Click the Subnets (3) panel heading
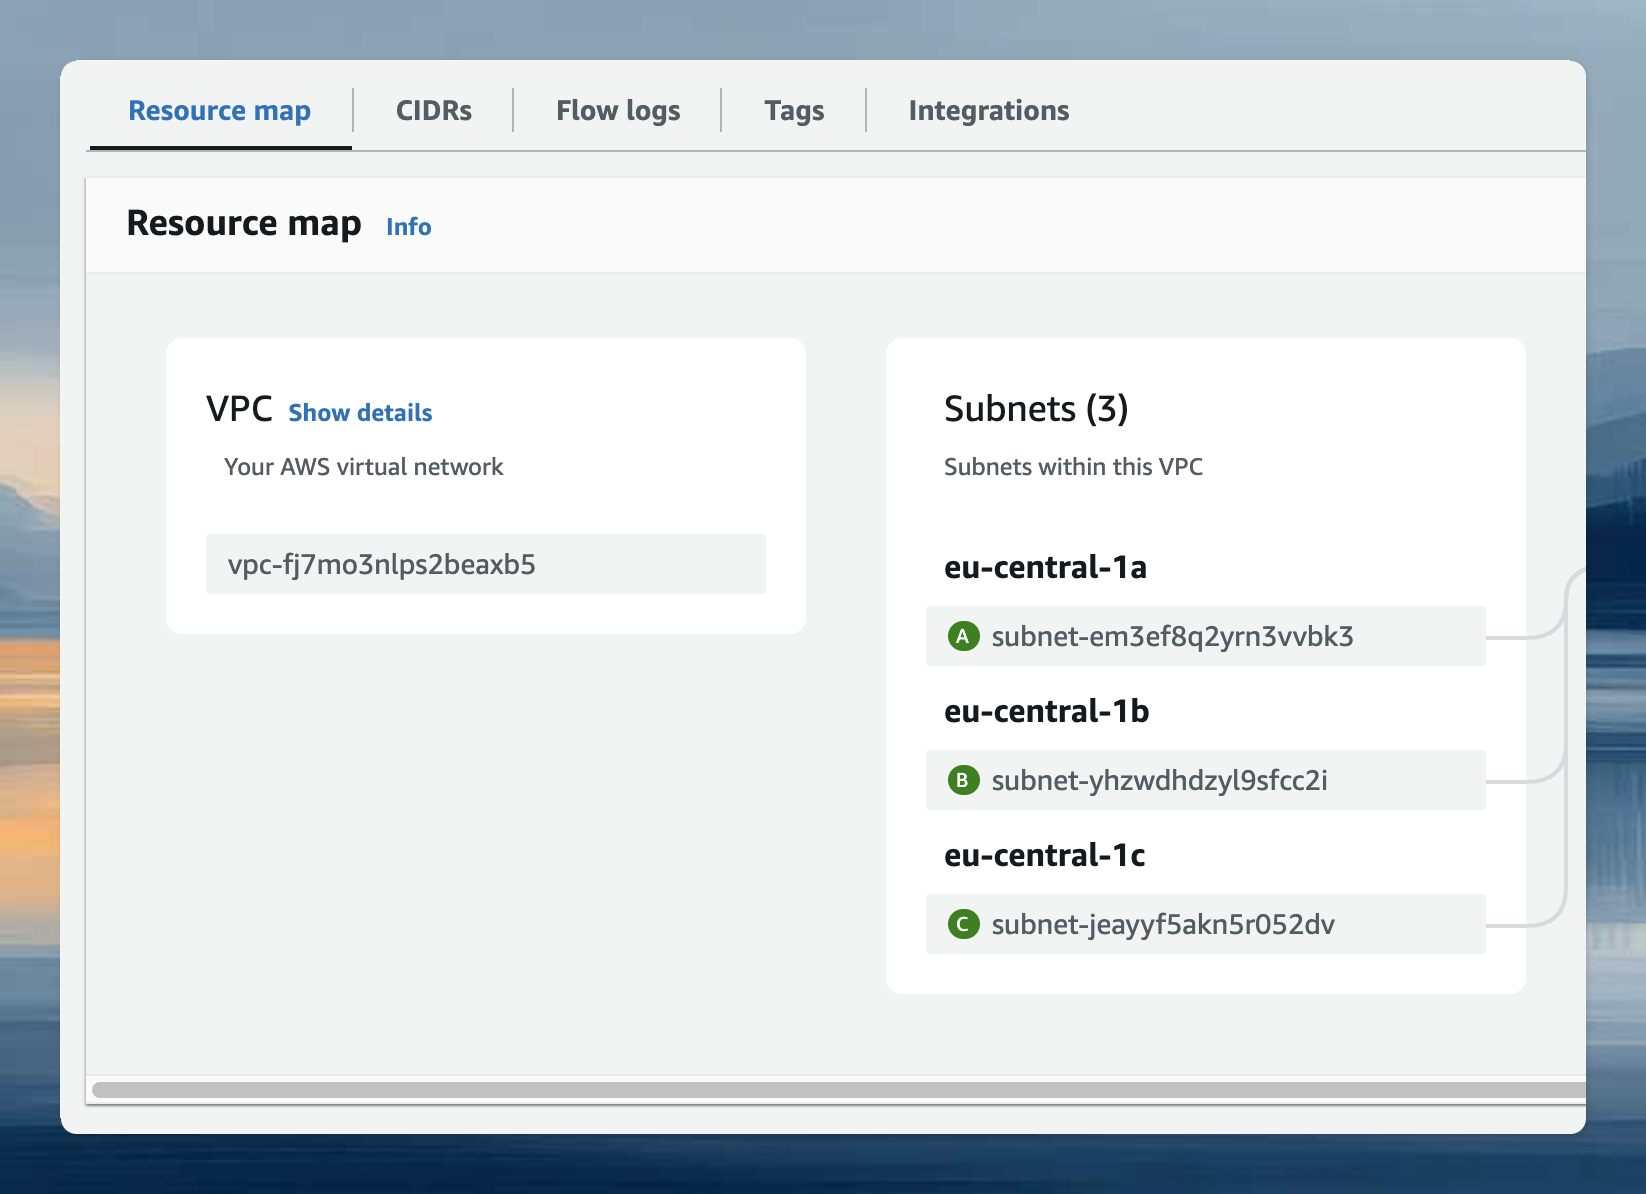This screenshot has width=1646, height=1194. click(1036, 408)
